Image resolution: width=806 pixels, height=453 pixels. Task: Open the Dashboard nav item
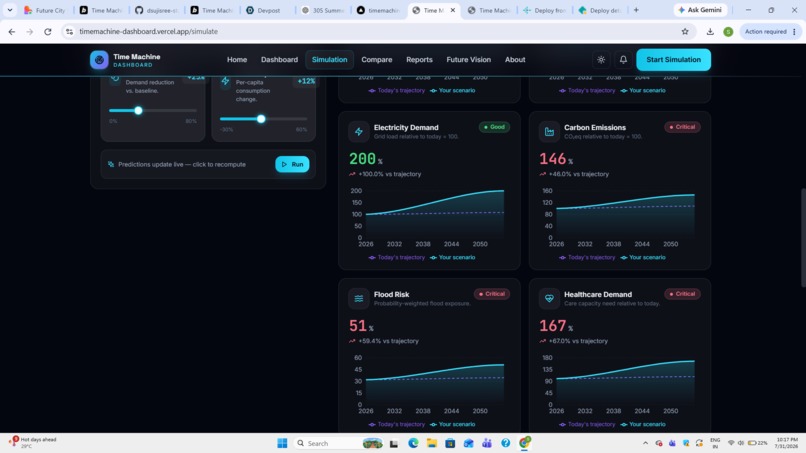coord(279,60)
